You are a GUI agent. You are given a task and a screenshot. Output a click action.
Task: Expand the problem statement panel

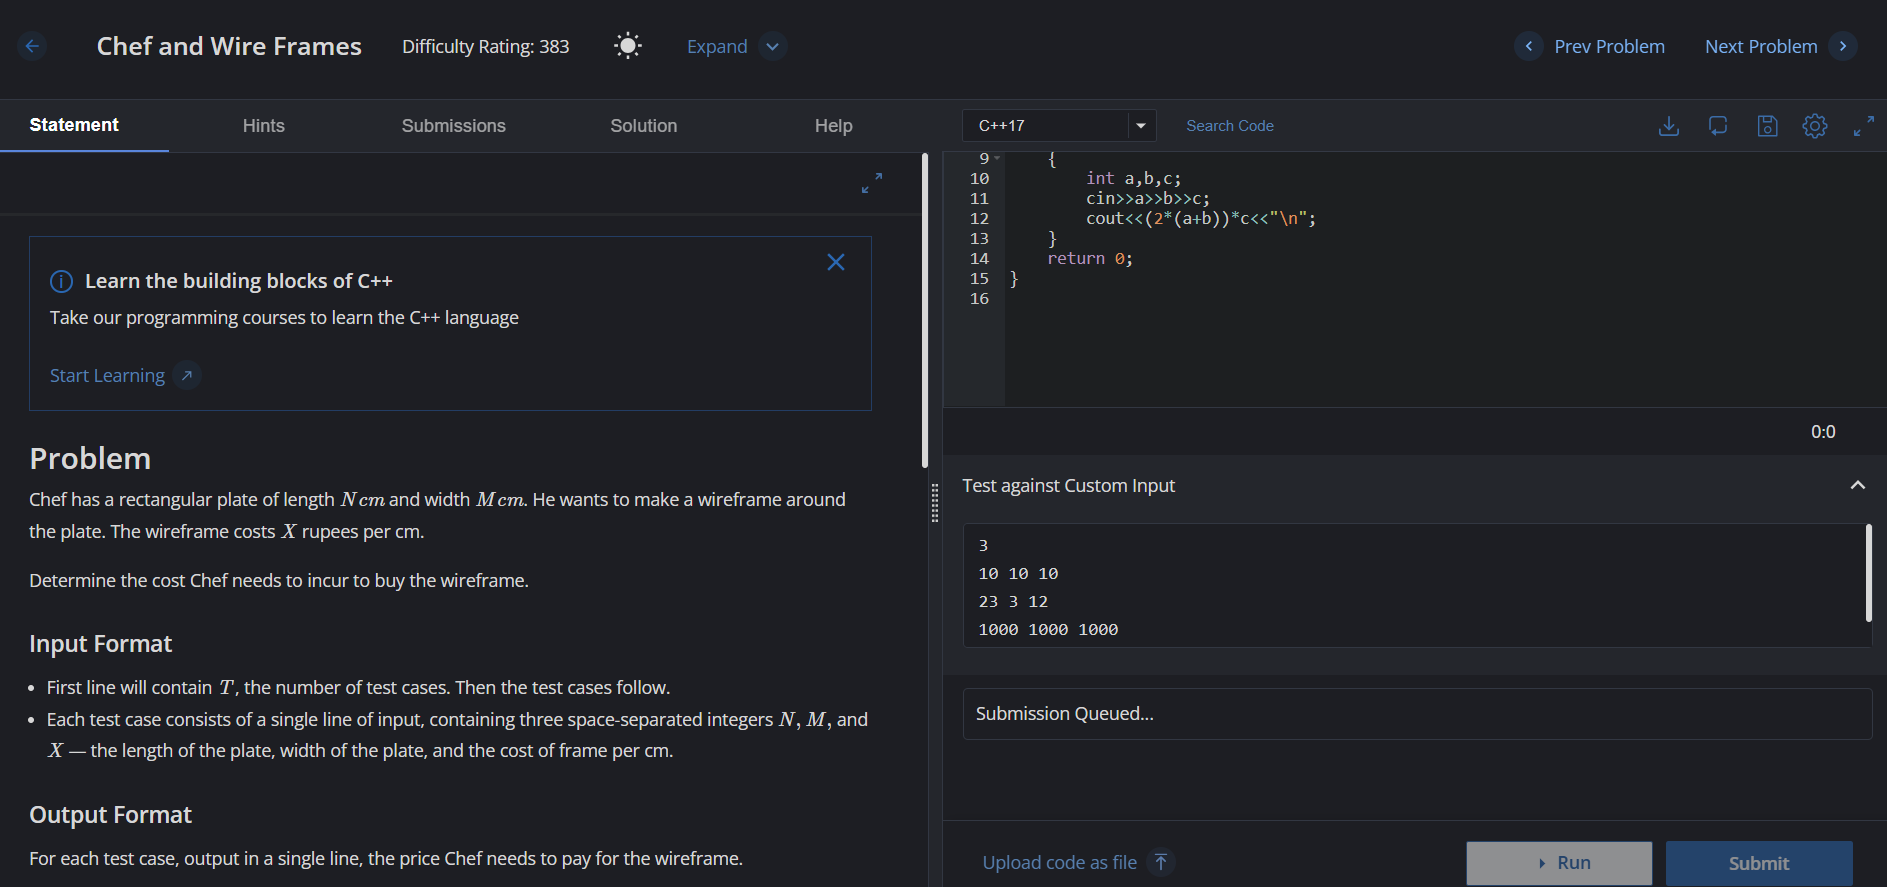(x=872, y=183)
